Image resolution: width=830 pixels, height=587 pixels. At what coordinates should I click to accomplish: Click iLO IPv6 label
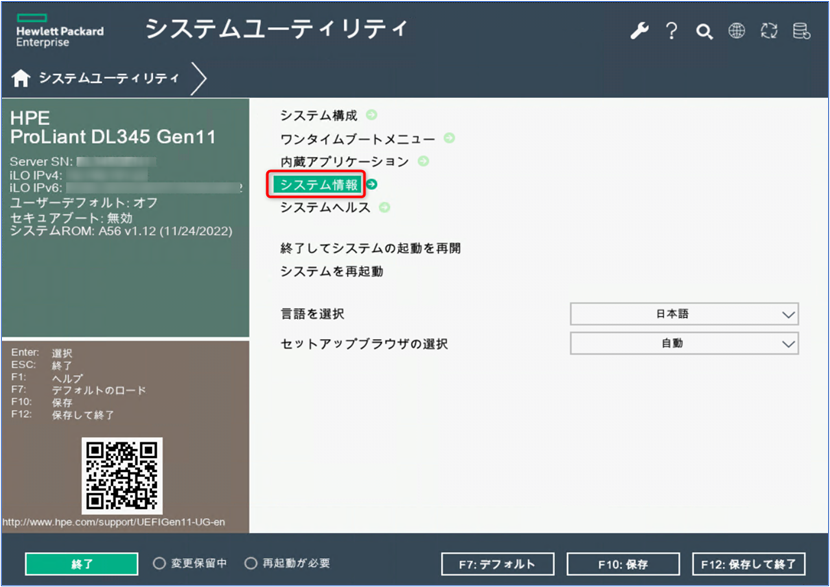[36, 188]
